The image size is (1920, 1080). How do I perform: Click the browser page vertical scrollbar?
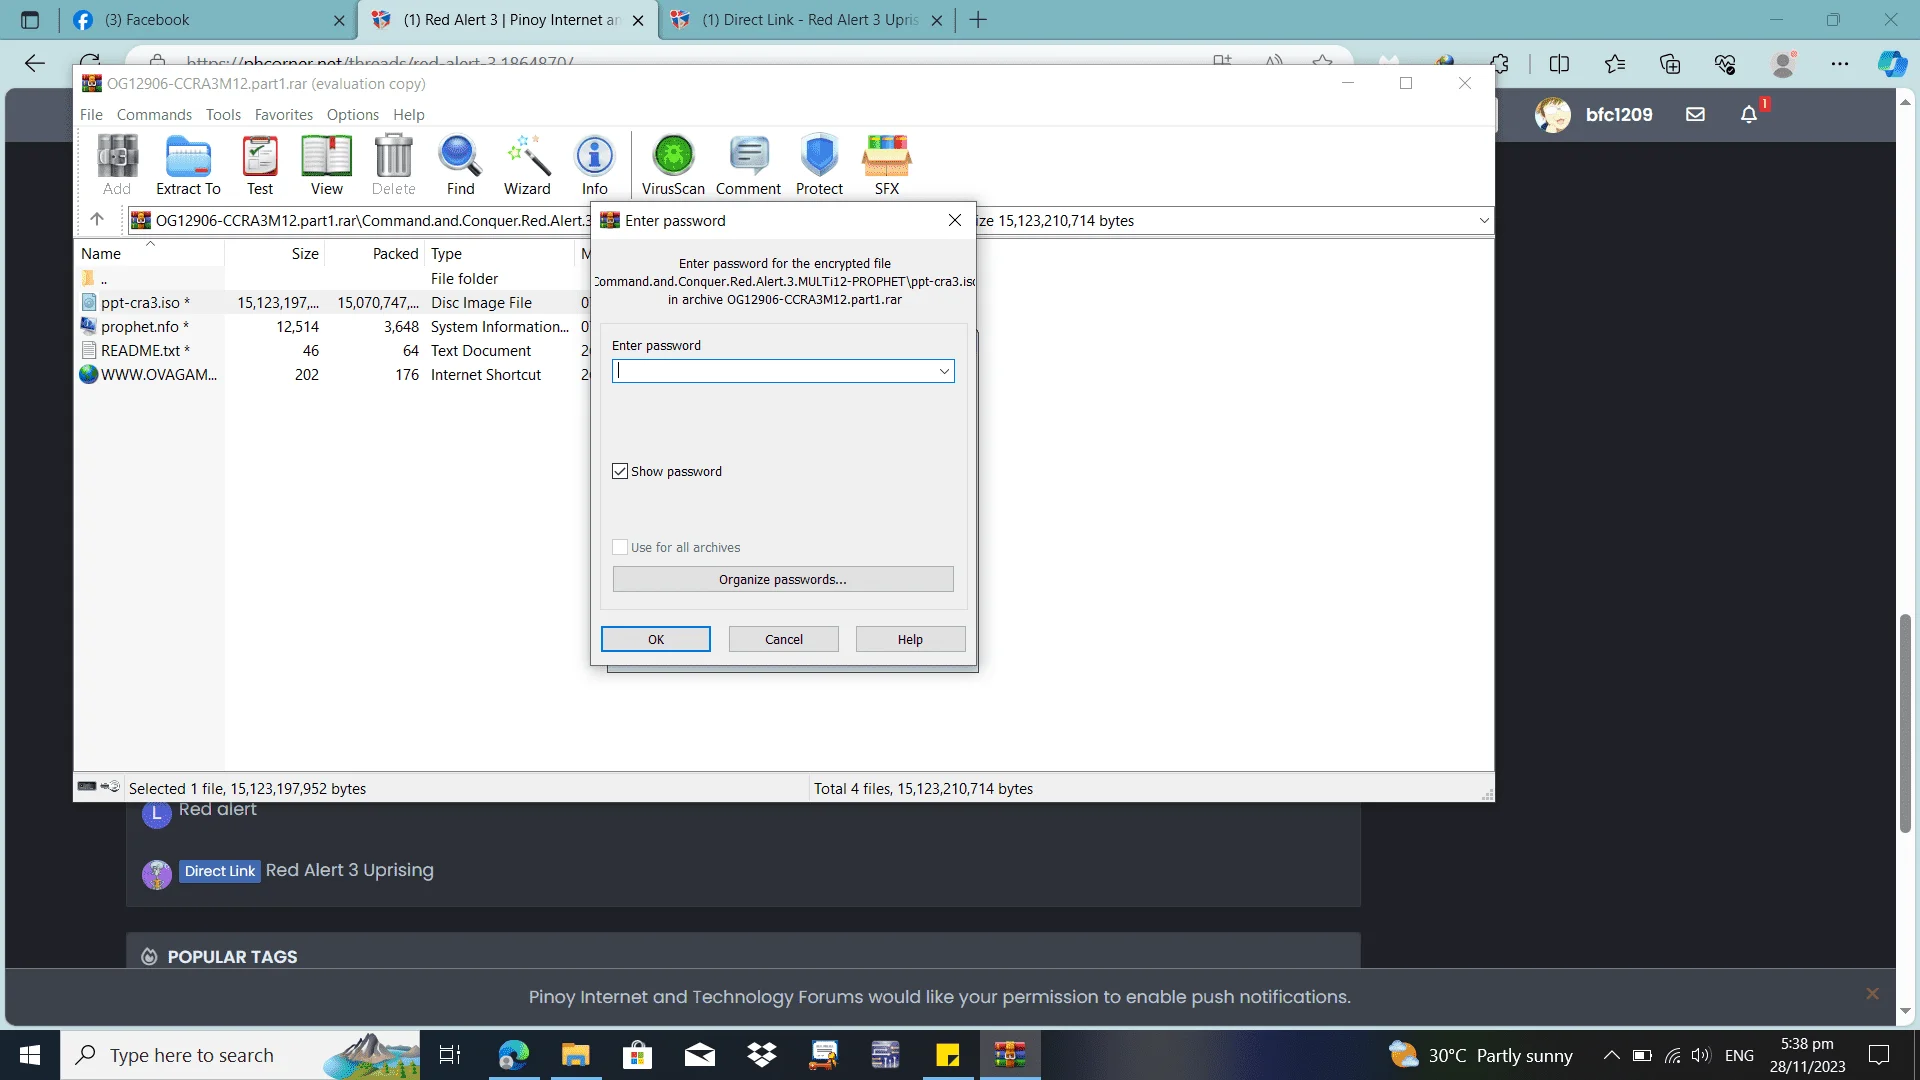click(1905, 723)
